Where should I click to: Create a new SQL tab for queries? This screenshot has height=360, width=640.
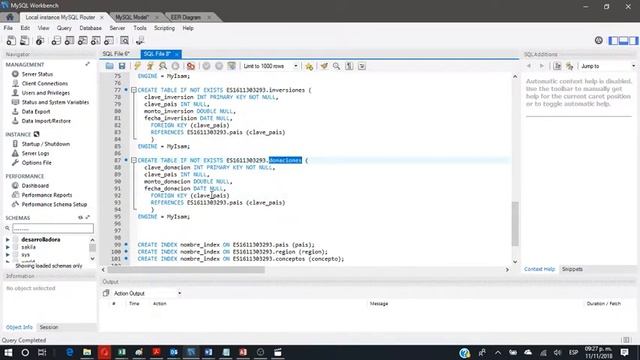(11, 40)
